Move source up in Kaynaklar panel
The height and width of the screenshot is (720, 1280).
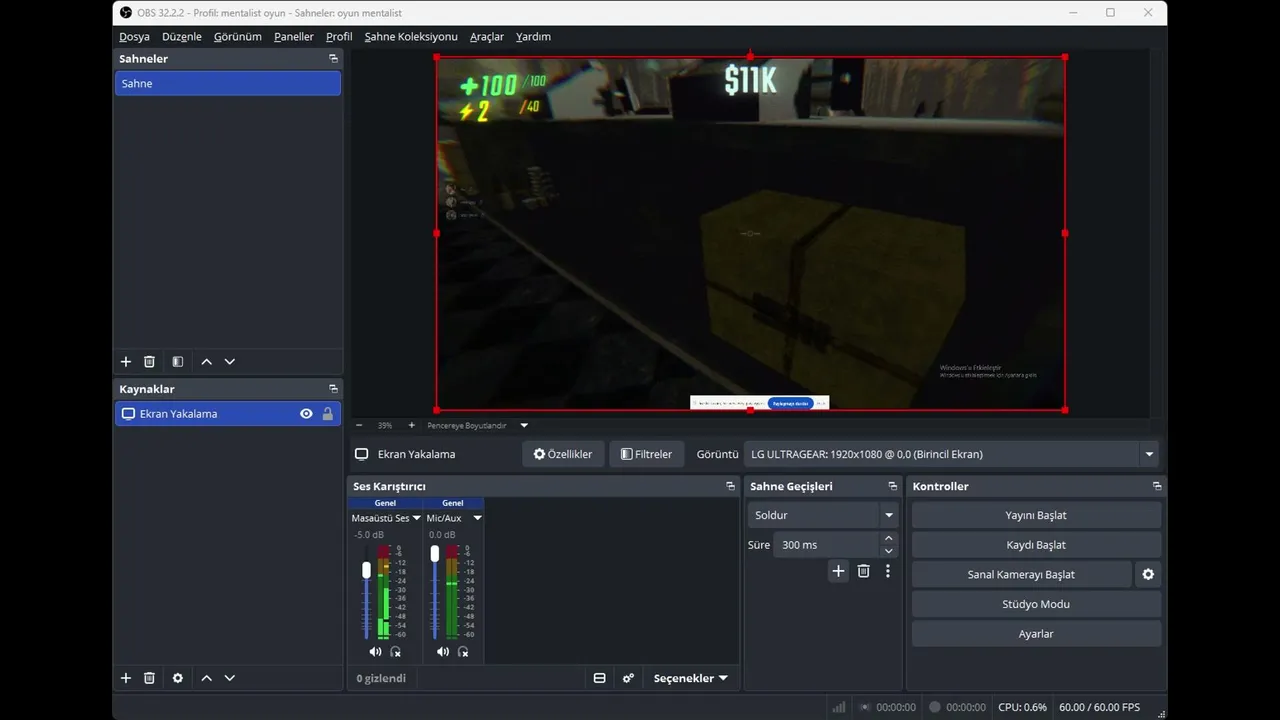pos(206,678)
